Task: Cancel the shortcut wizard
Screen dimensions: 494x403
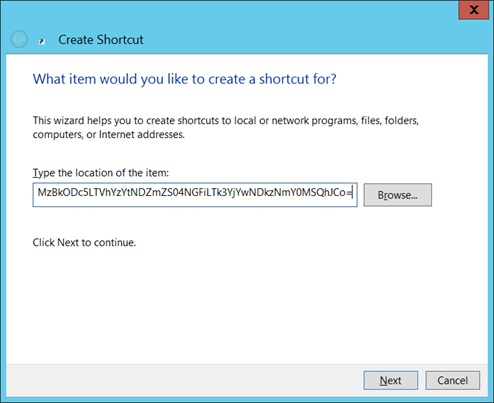Action: pos(453,380)
